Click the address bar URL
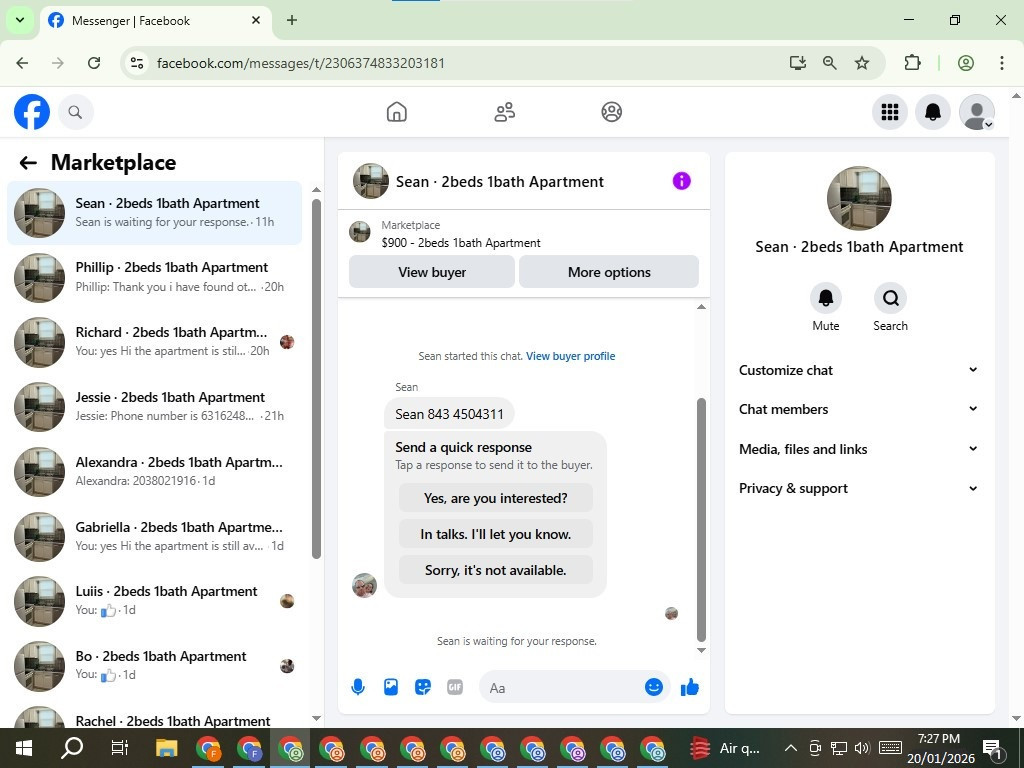Image resolution: width=1024 pixels, height=768 pixels. (301, 63)
